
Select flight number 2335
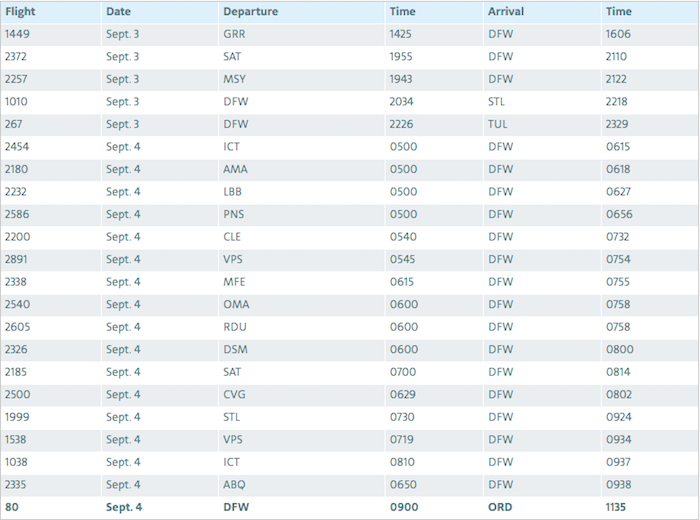pyautogui.click(x=15, y=485)
